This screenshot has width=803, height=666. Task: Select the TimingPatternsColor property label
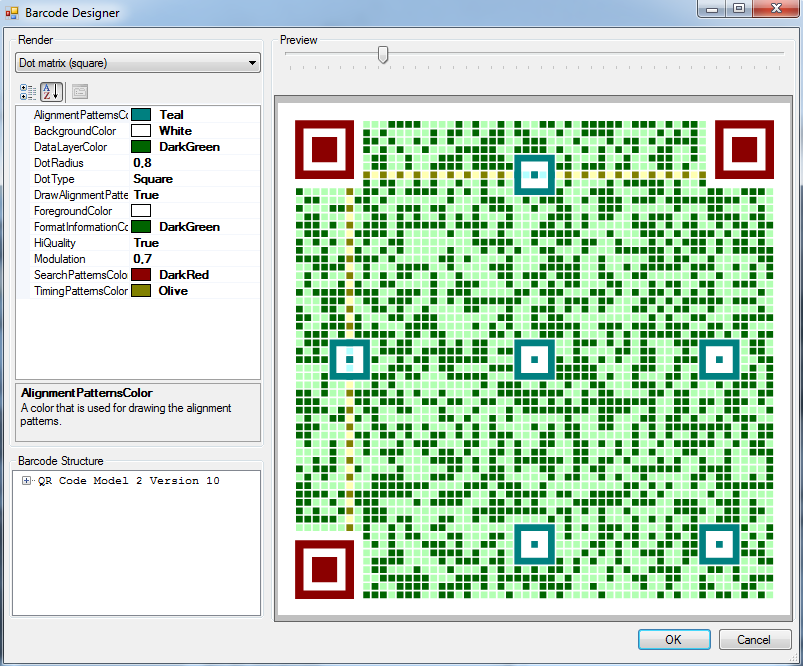click(x=81, y=291)
